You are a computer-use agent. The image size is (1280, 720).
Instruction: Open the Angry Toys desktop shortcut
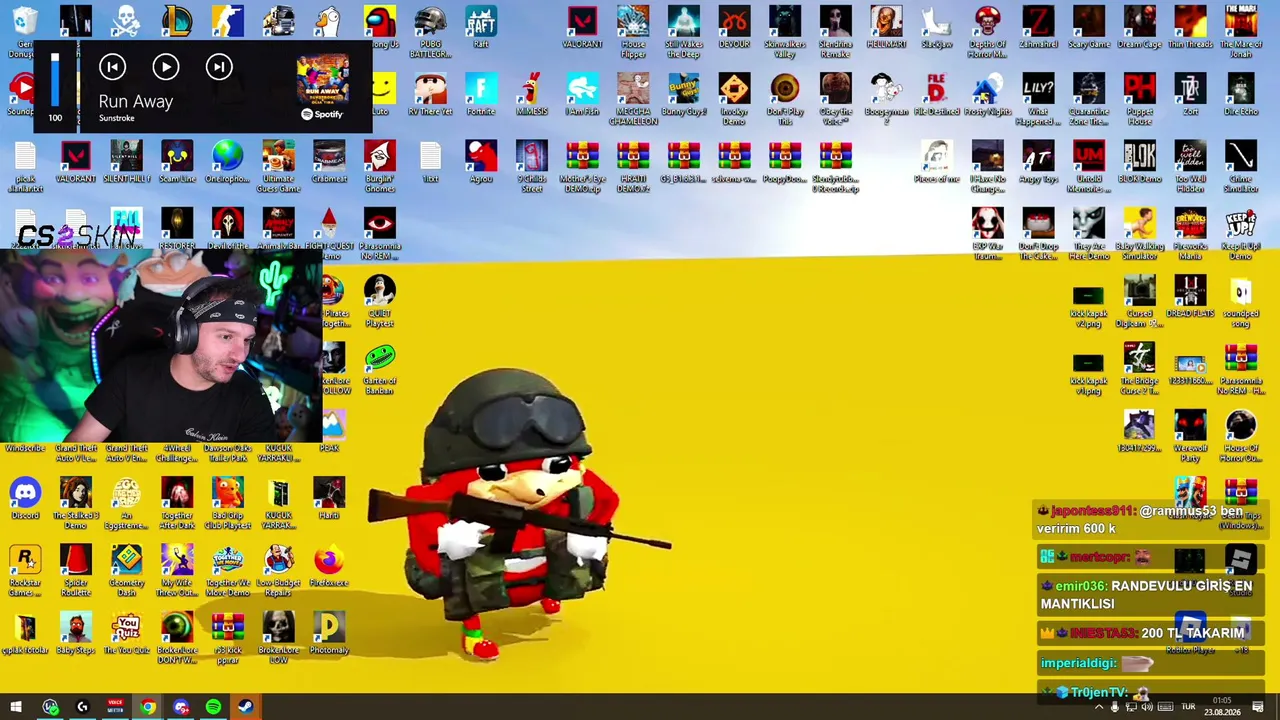pos(1038,162)
